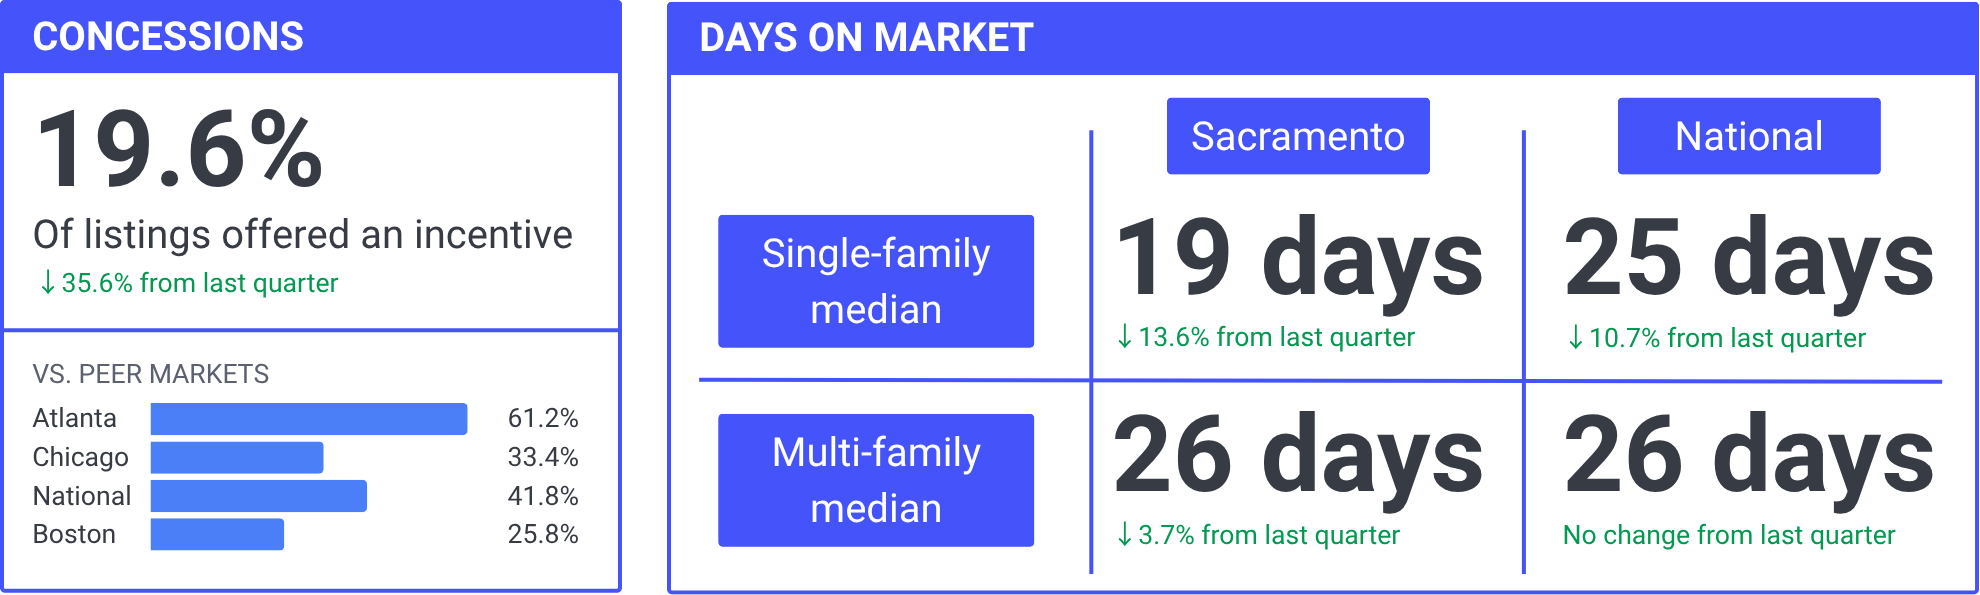Click National single-family 25 days value
This screenshot has width=1980, height=595.
1749,258
